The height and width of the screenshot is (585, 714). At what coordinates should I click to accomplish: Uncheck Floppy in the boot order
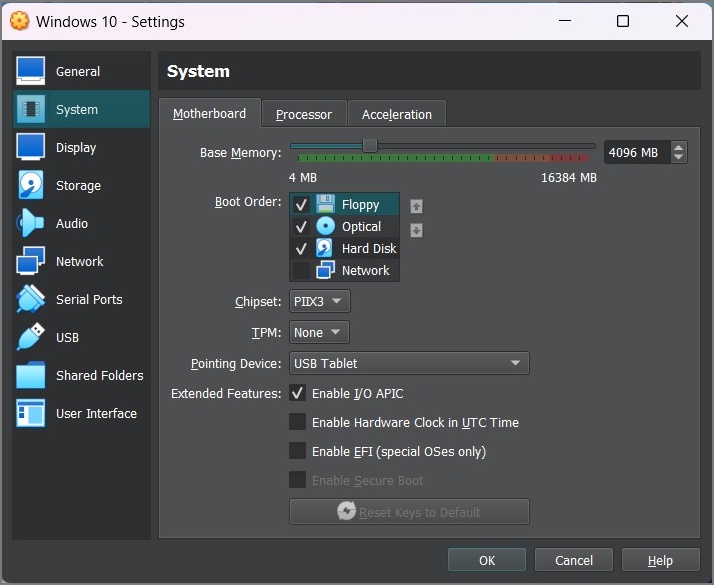pos(301,204)
